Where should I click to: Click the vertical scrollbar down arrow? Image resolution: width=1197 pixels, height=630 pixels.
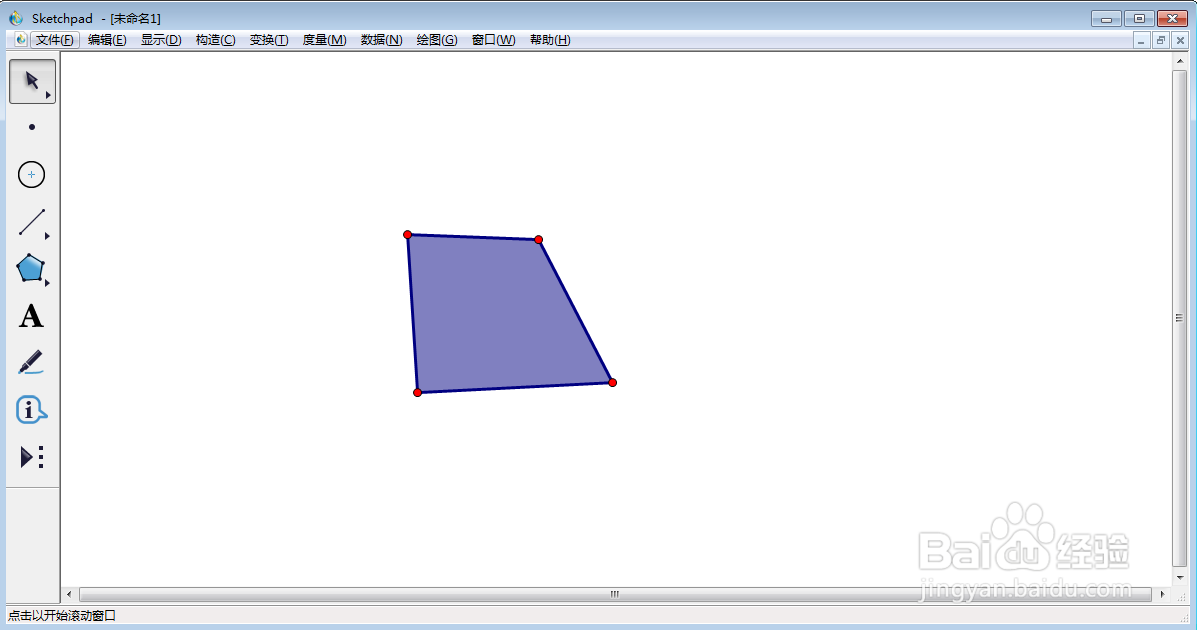pyautogui.click(x=1180, y=578)
